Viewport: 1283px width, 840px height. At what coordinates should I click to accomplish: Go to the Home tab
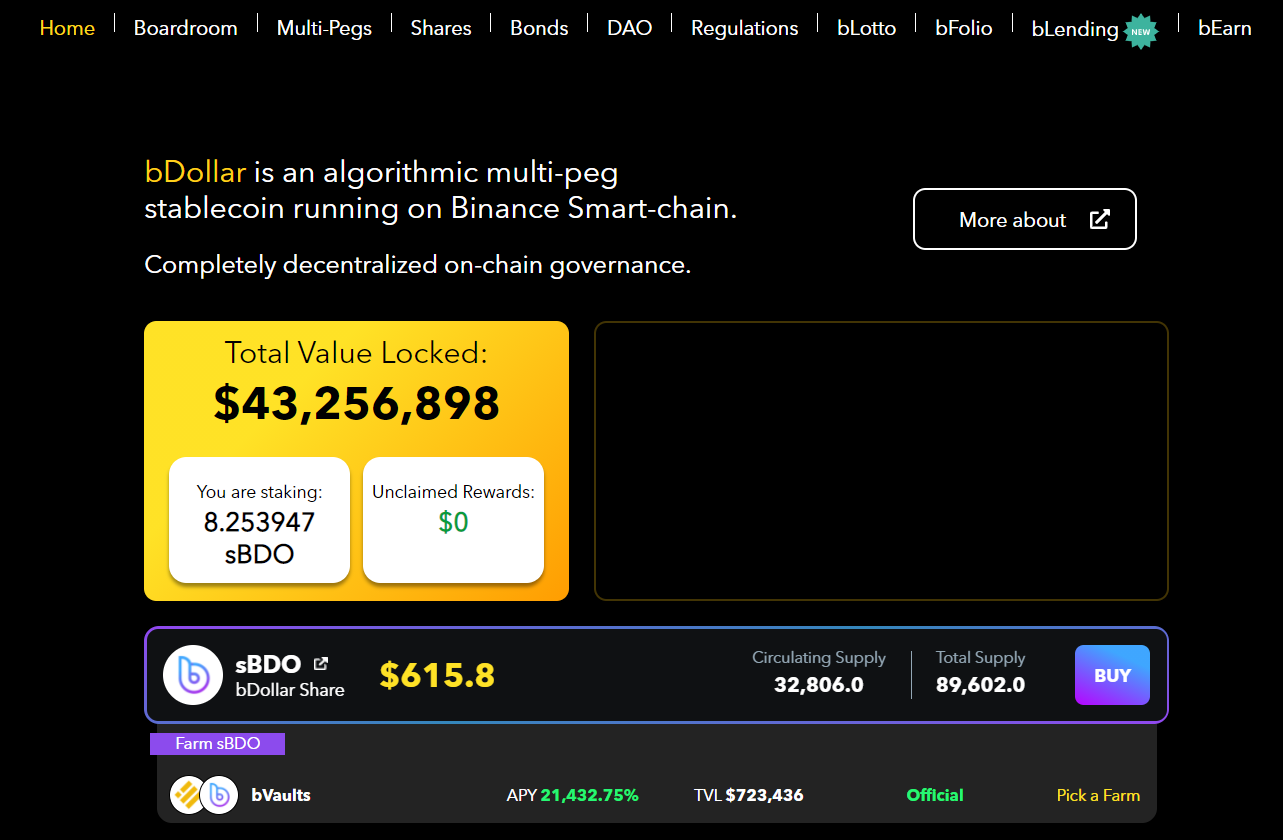[67, 28]
